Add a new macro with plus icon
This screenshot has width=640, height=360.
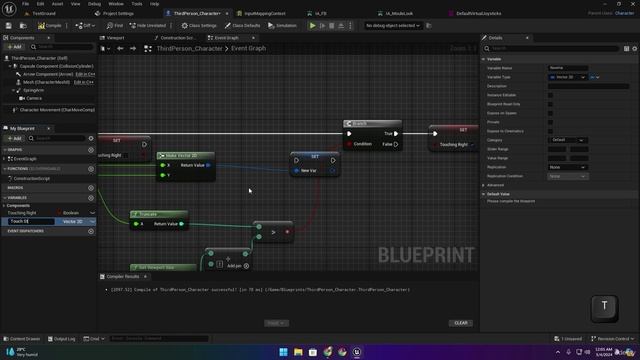pos(91,188)
